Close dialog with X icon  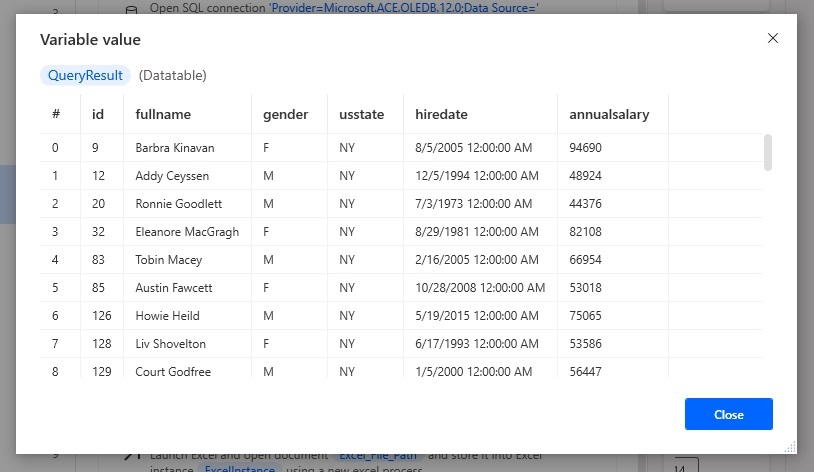772,38
